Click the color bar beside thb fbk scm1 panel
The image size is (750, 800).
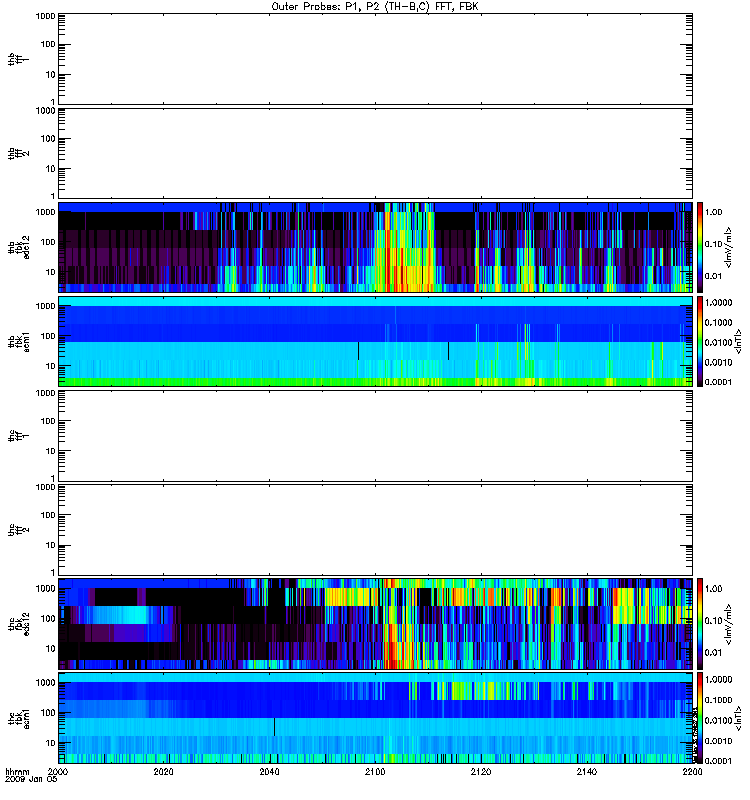point(700,341)
